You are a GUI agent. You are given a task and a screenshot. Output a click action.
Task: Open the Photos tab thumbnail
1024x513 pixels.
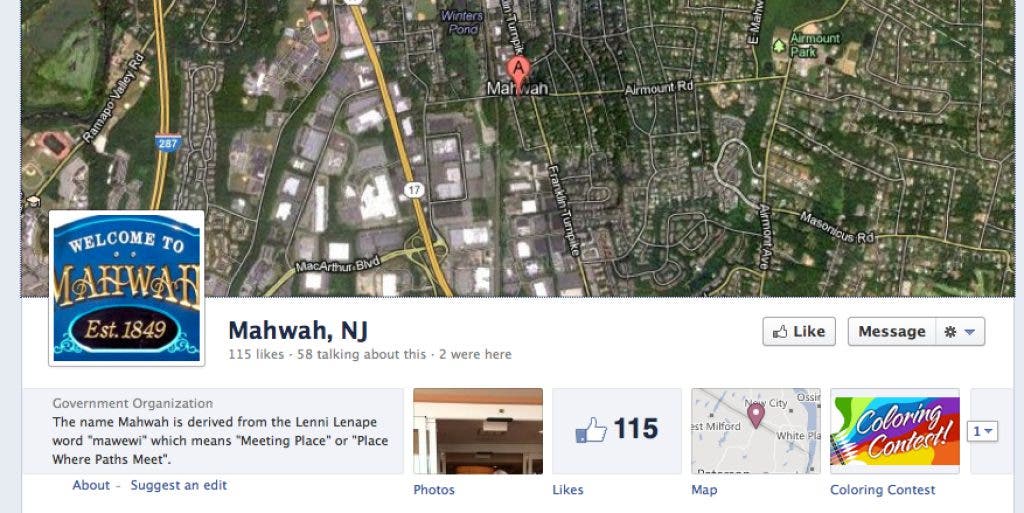point(478,431)
